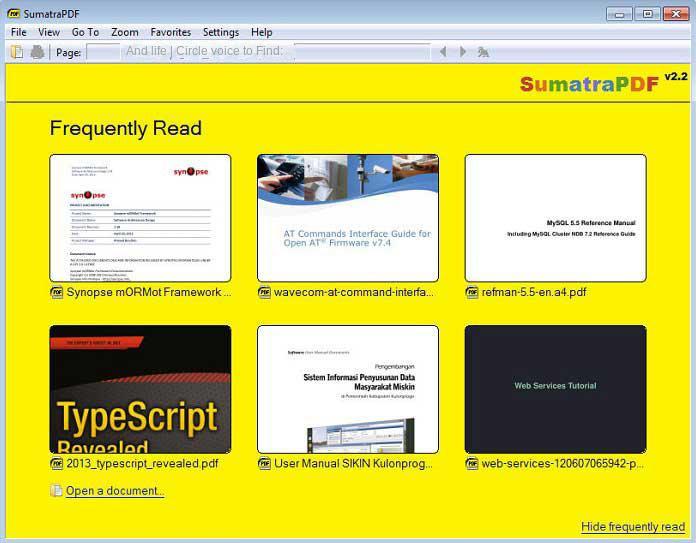Click the Hide frequently read link
696x543 pixels.
click(632, 527)
